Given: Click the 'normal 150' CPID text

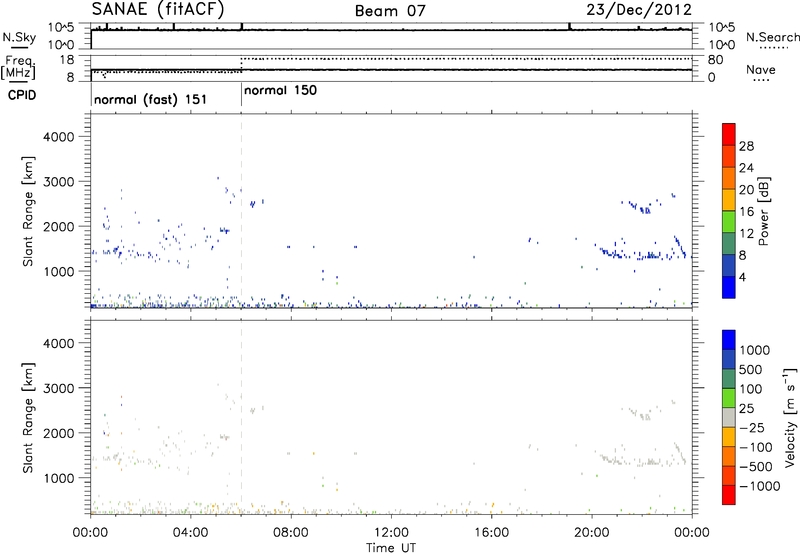Looking at the screenshot, I should pos(281,91).
